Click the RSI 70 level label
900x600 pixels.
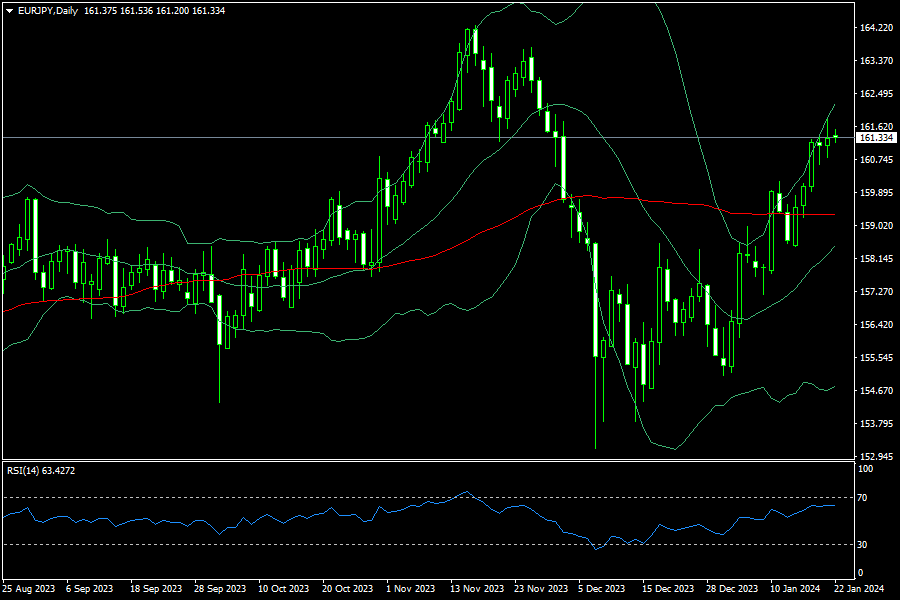pos(862,498)
